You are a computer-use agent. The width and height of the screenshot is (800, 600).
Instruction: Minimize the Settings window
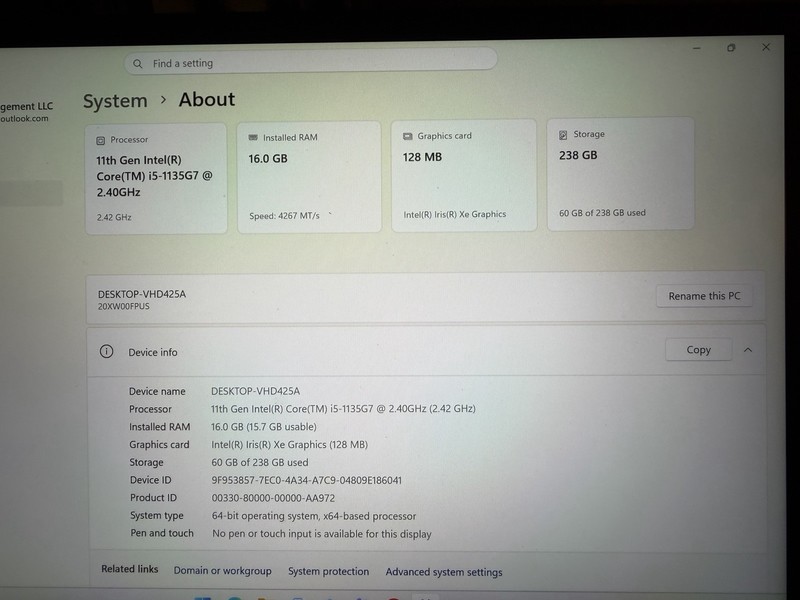coord(697,48)
